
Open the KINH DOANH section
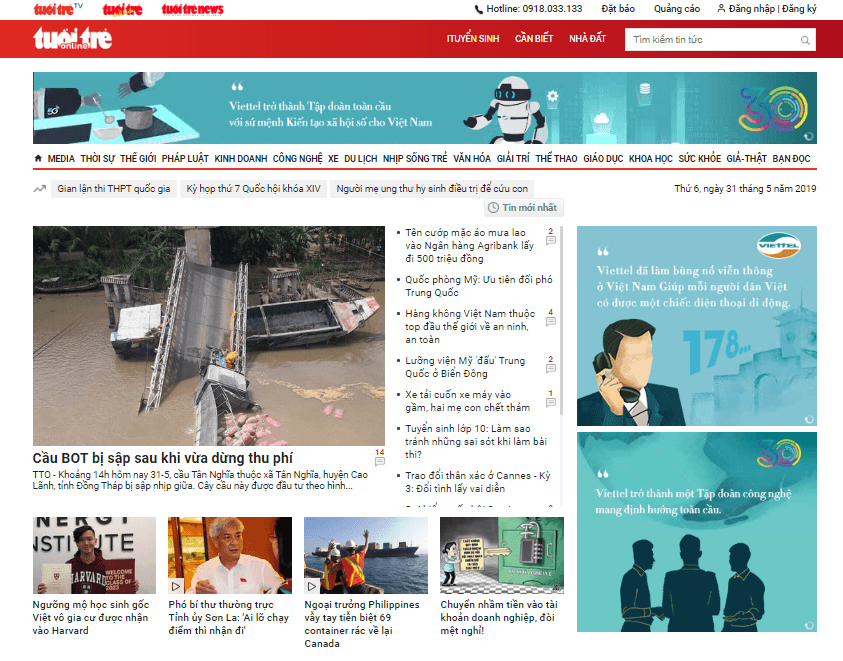241,159
